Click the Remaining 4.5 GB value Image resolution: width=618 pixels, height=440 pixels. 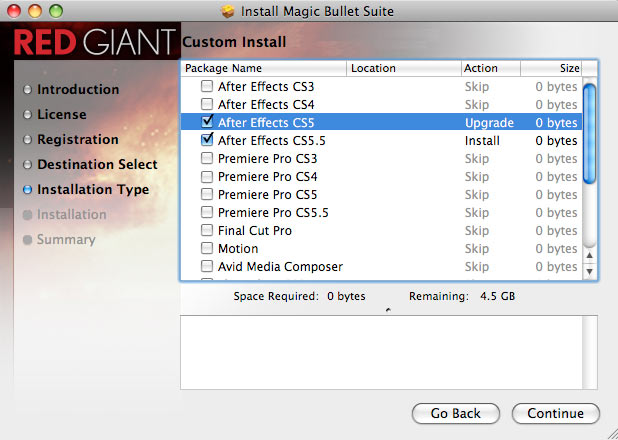[497, 296]
